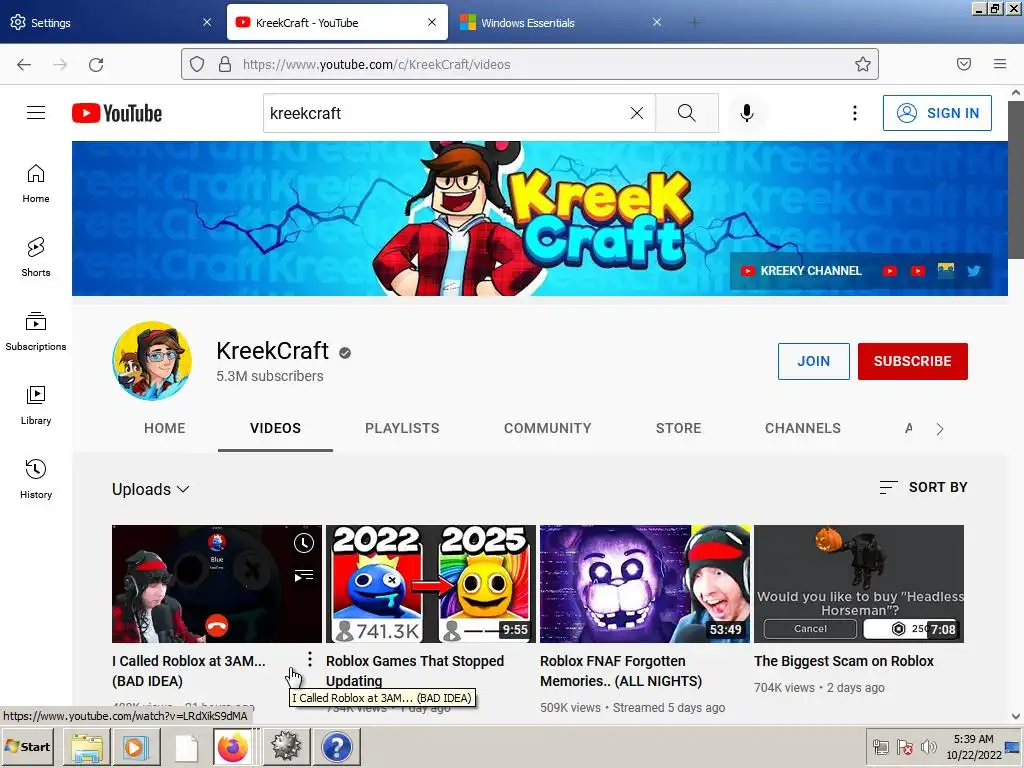Open History in sidebar
Viewport: 1024px width, 768px height.
pos(36,479)
